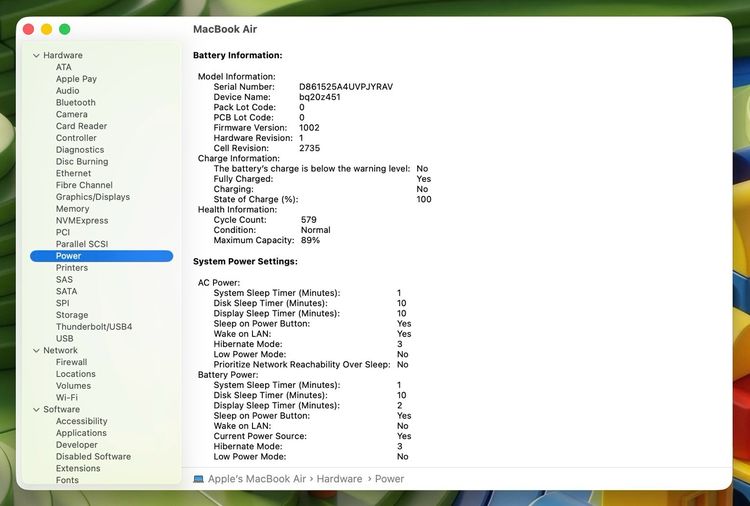Click Battery Information heading

[238, 55]
